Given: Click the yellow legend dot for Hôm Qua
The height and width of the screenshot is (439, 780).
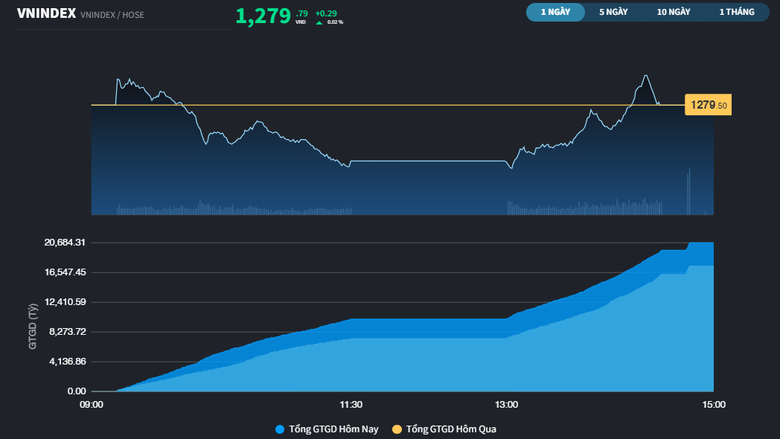Looking at the screenshot, I should [x=397, y=429].
